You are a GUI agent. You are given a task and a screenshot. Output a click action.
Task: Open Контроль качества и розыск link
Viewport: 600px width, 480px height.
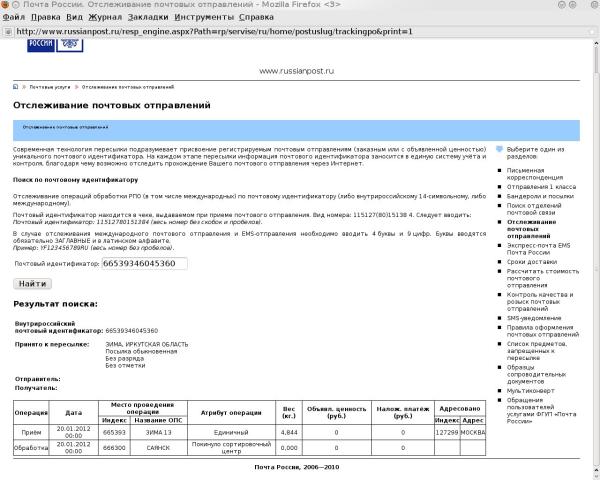pos(540,302)
